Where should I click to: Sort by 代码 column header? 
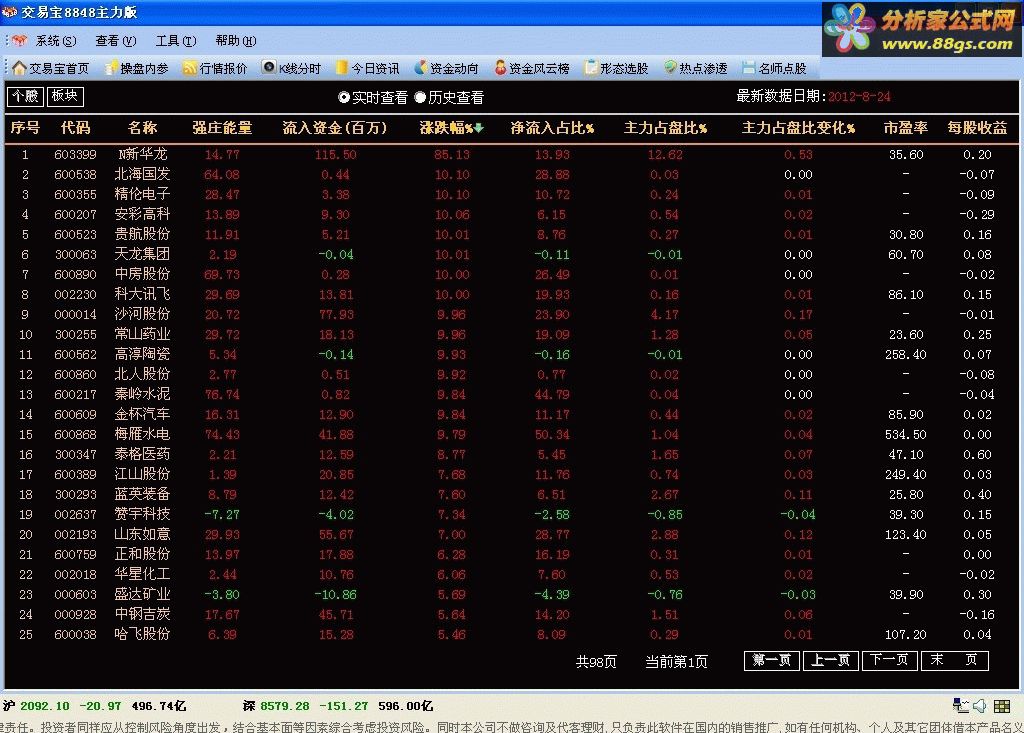tap(75, 128)
